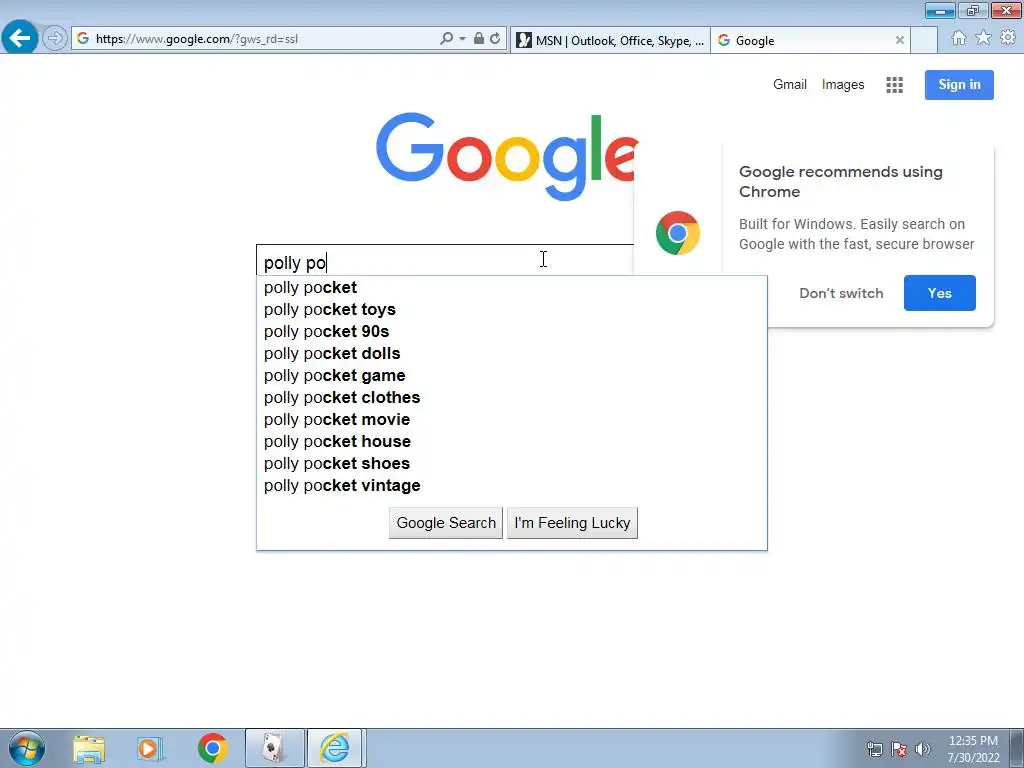1024x768 pixels.
Task: Launch Chrome from the taskbar
Action: click(x=212, y=748)
